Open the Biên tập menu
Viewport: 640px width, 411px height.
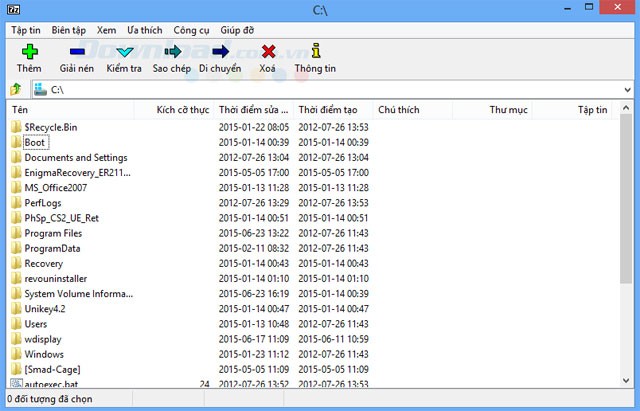69,30
